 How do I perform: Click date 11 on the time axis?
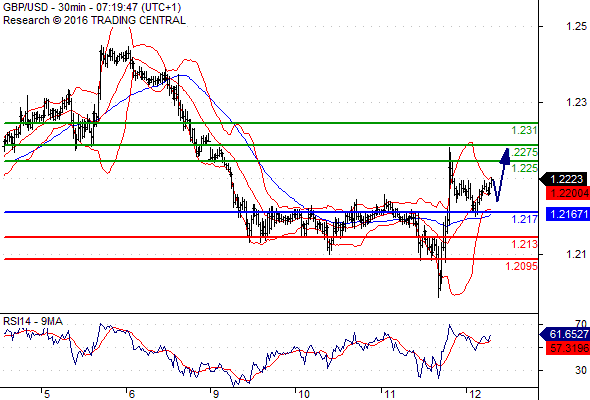pyautogui.click(x=389, y=394)
